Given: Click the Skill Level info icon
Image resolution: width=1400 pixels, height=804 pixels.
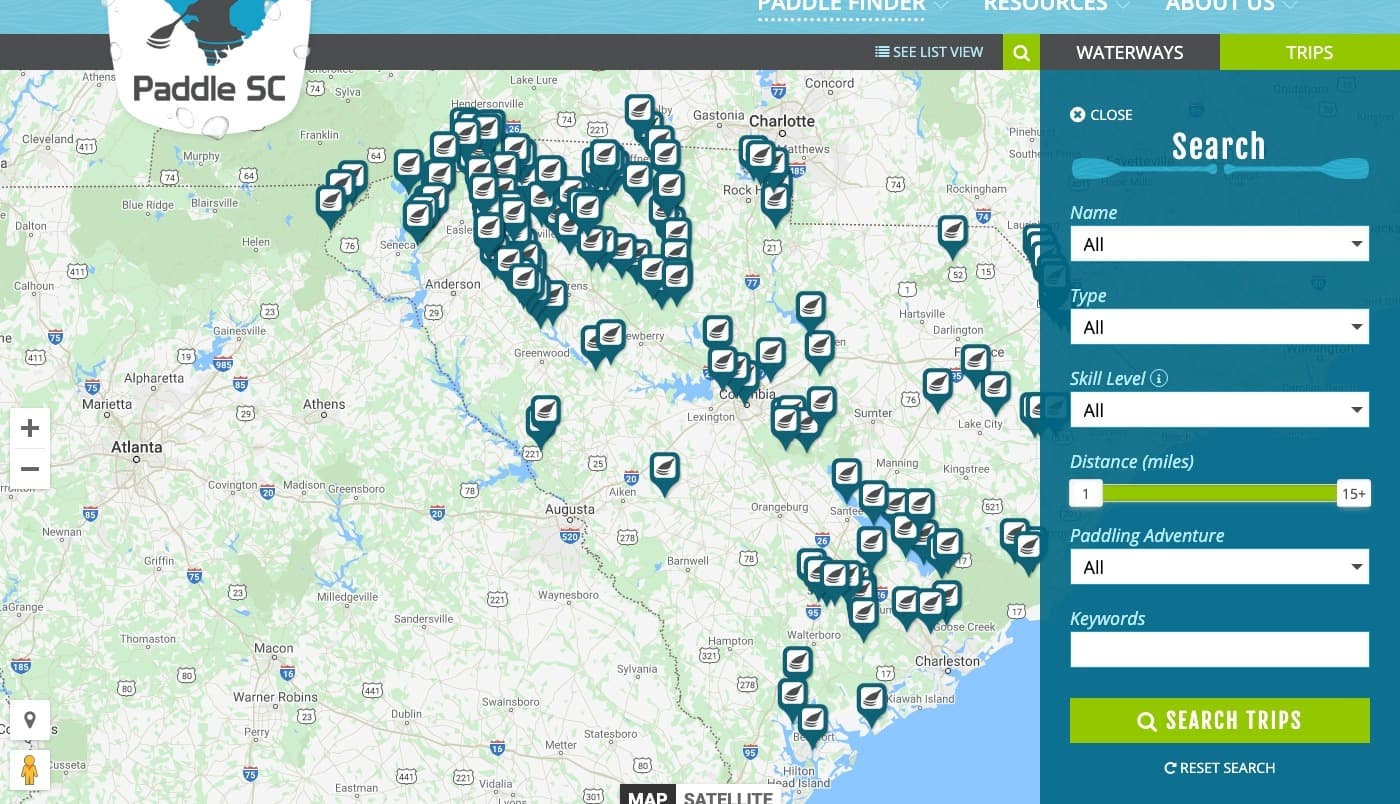Looking at the screenshot, I should click(1159, 379).
